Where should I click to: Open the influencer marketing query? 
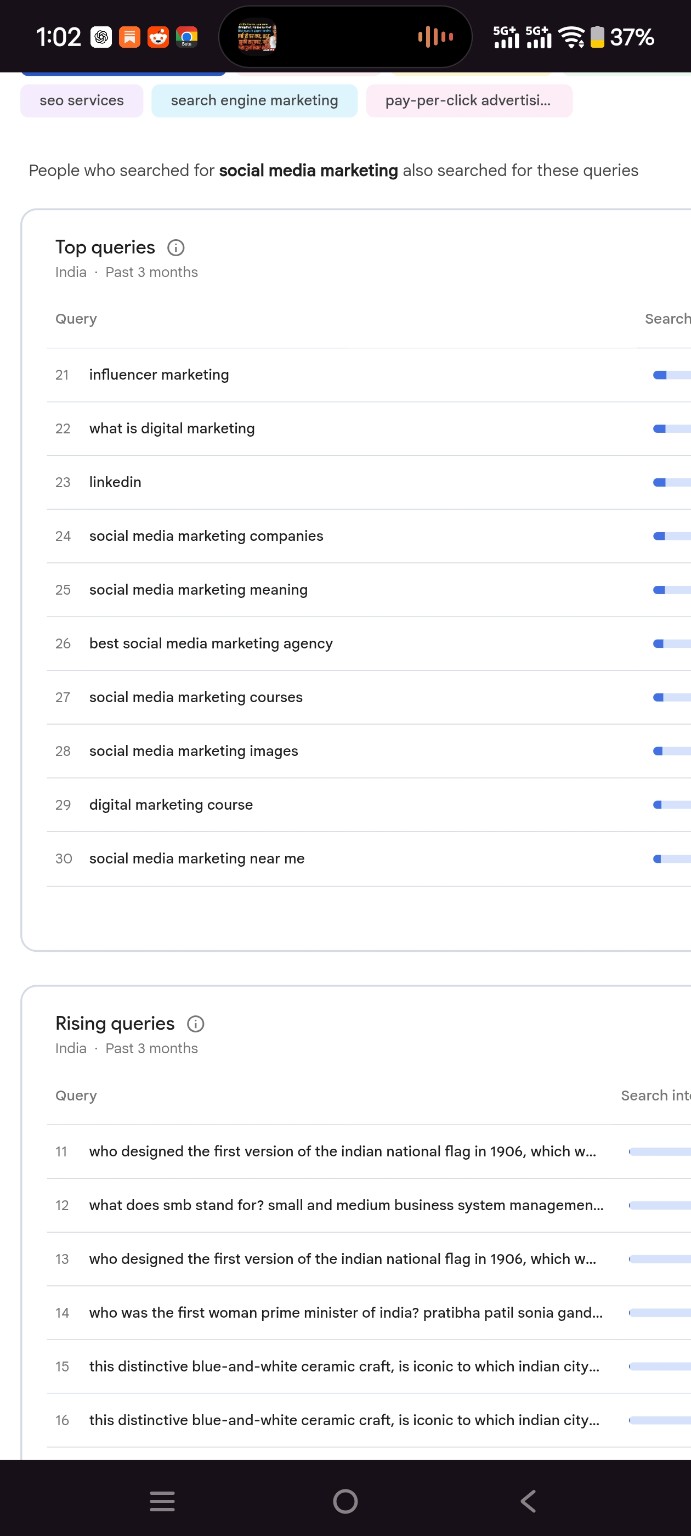pyautogui.click(x=159, y=375)
